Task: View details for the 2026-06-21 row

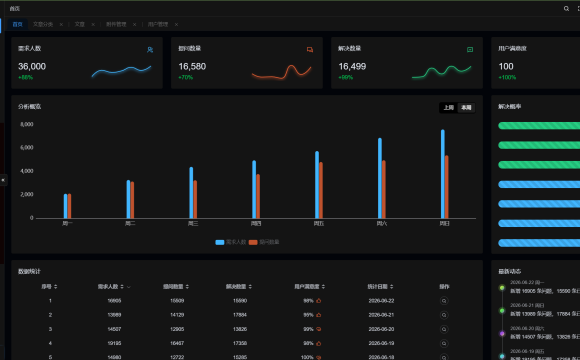Action: [444, 315]
